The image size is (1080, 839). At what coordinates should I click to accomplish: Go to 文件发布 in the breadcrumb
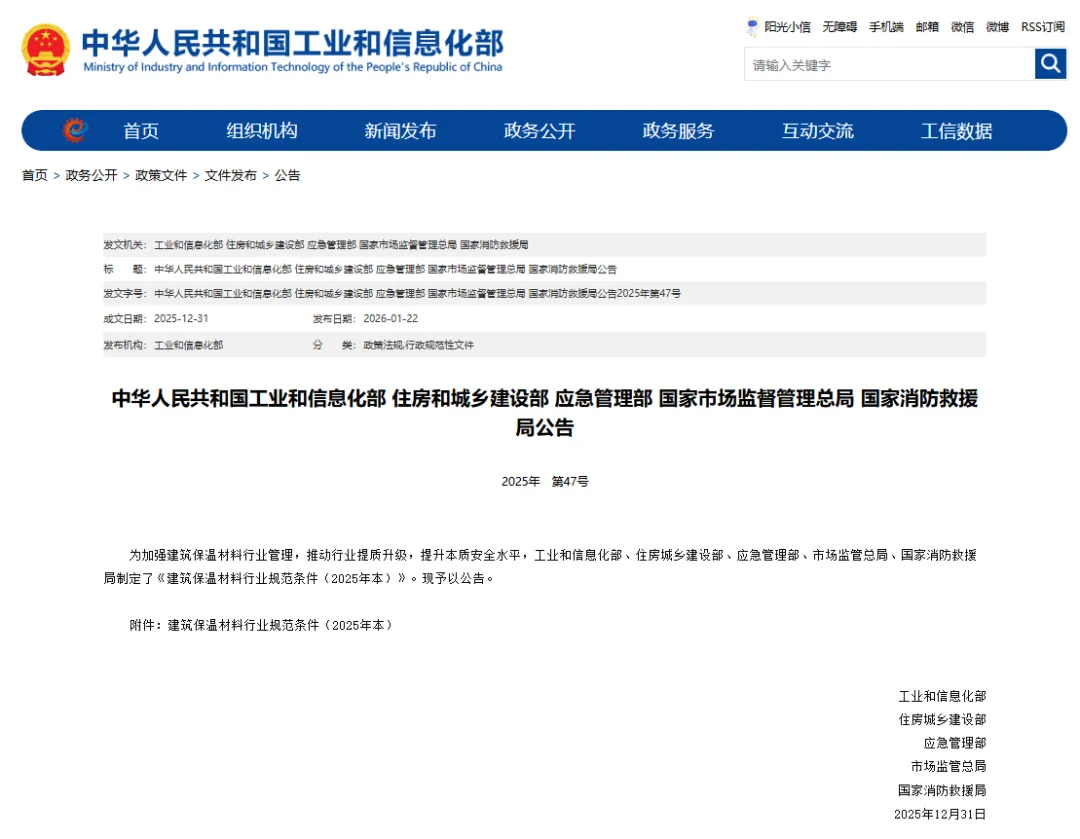231,175
